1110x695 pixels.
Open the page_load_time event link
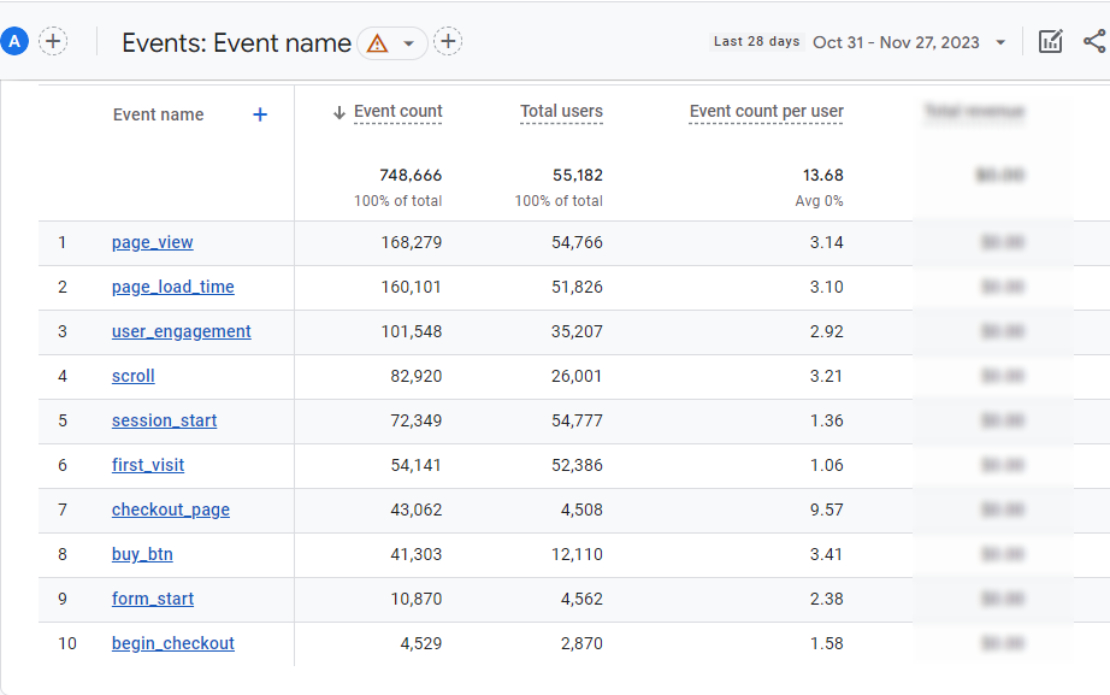click(172, 287)
